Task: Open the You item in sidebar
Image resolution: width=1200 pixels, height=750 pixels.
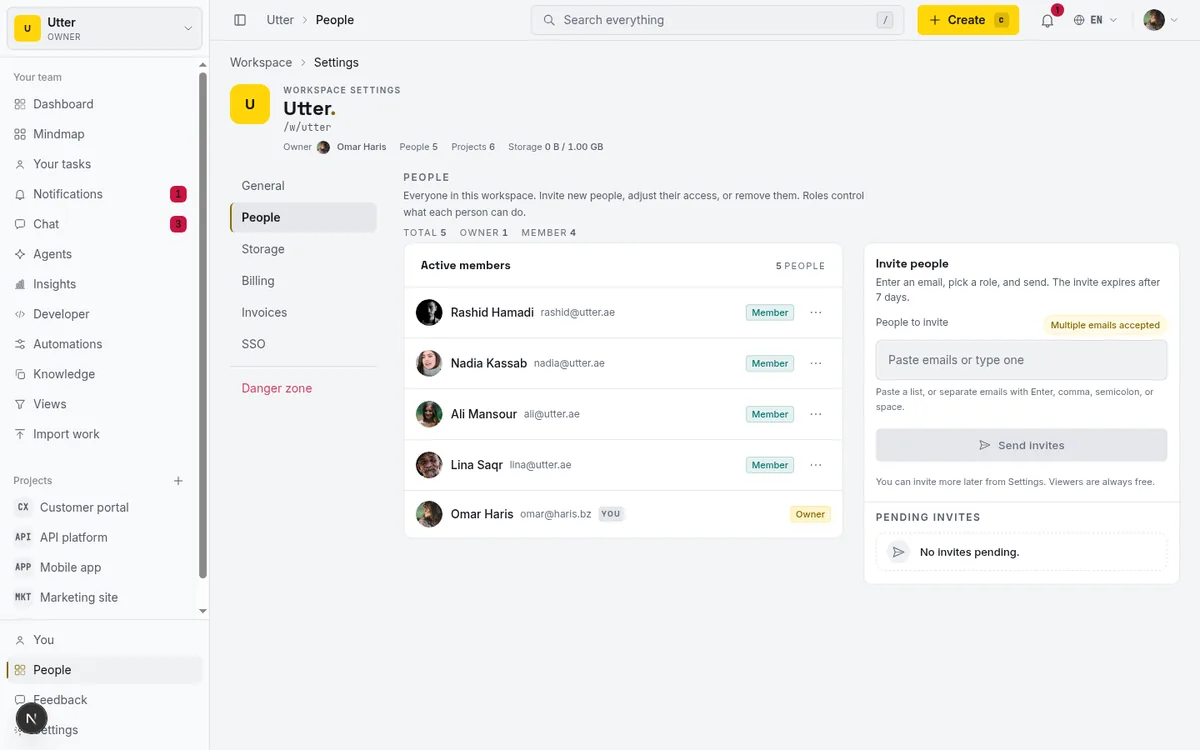Action: click(x=104, y=640)
